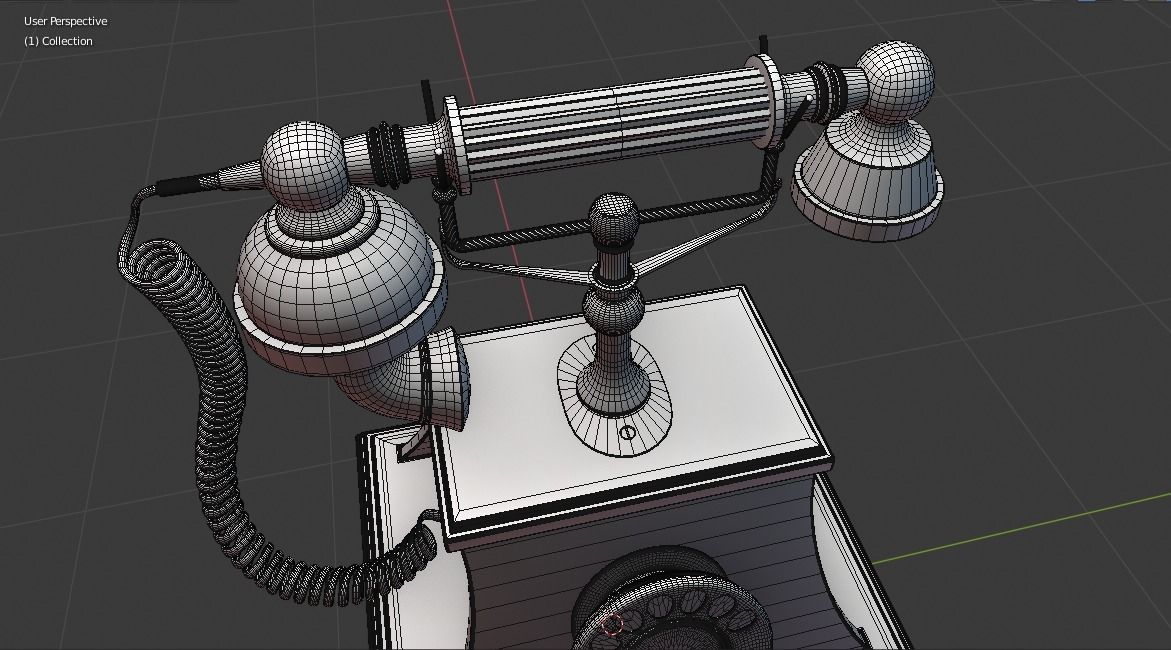Image resolution: width=1171 pixels, height=650 pixels.
Task: Click the "User Perspective" viewport label
Action: (66, 21)
